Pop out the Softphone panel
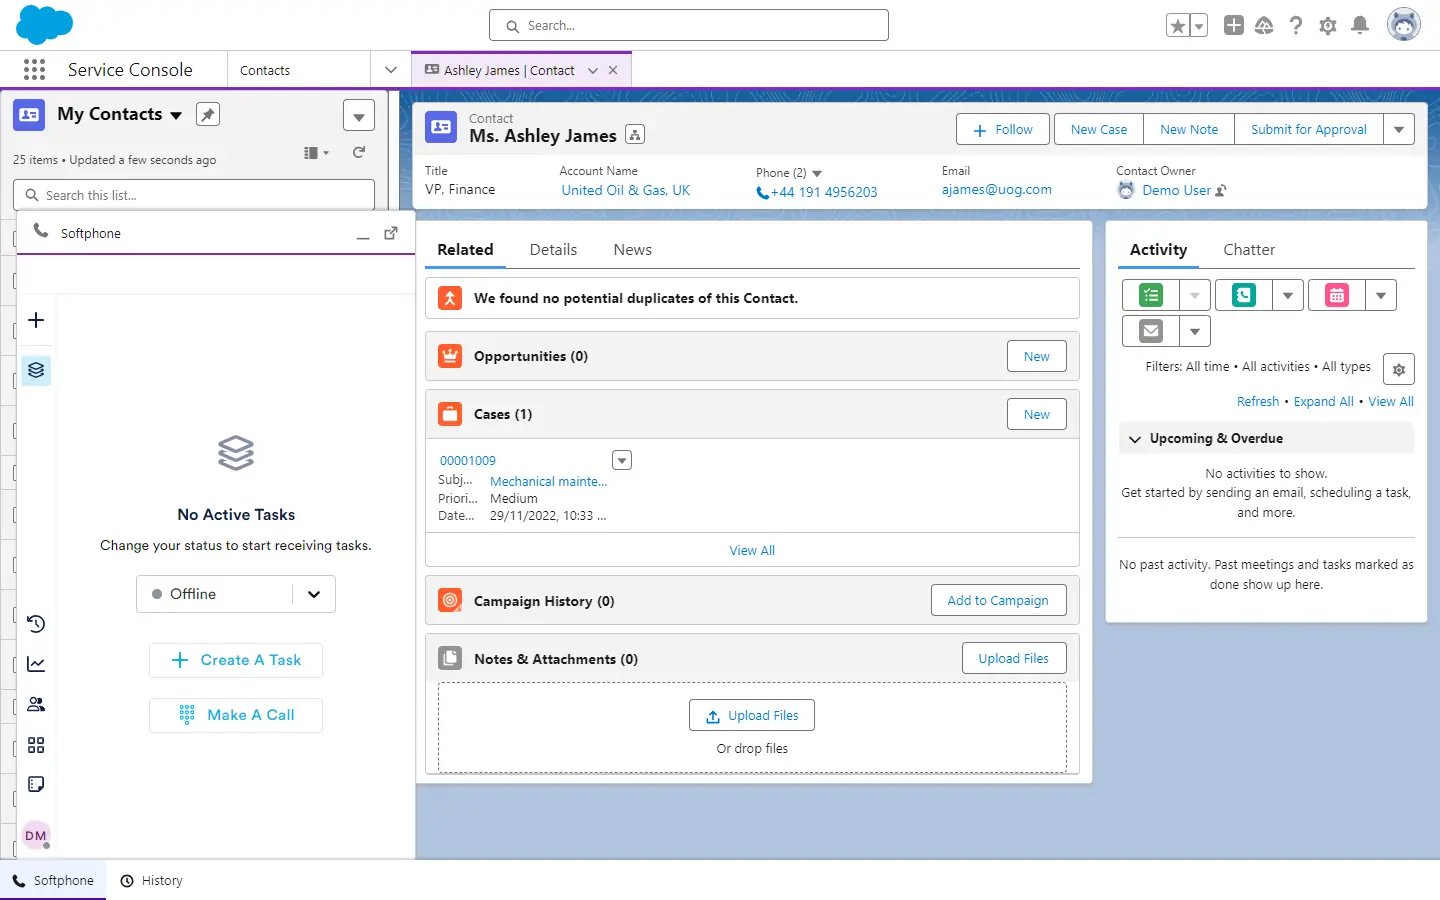 click(391, 233)
